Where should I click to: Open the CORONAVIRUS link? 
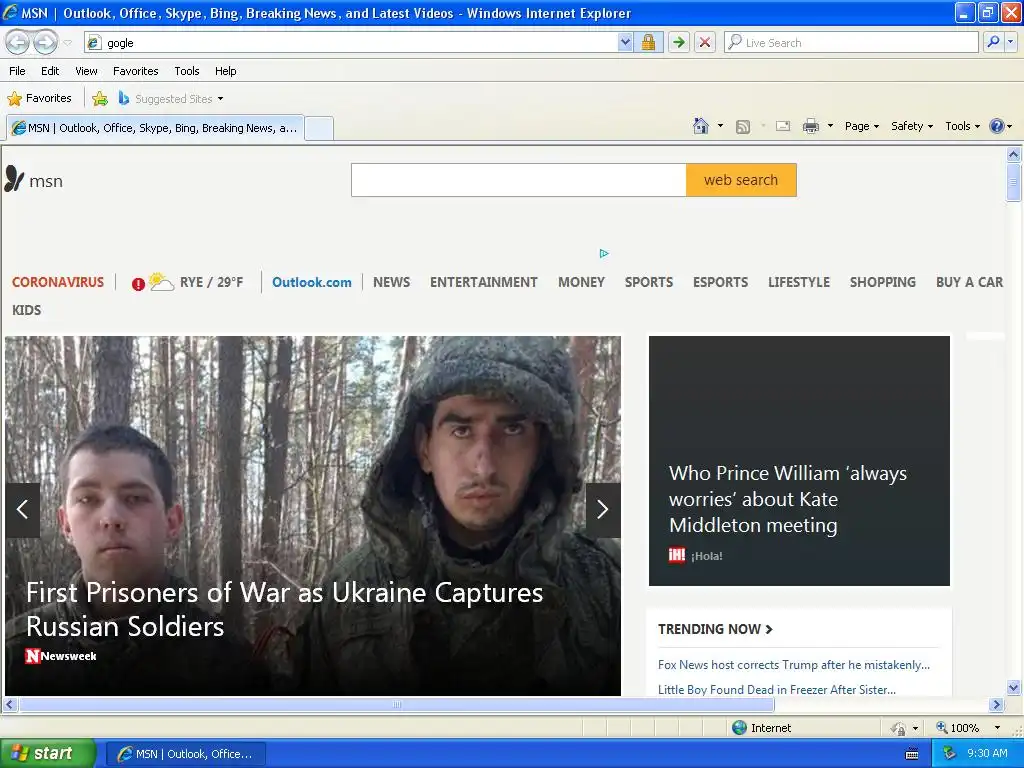[x=57, y=282]
